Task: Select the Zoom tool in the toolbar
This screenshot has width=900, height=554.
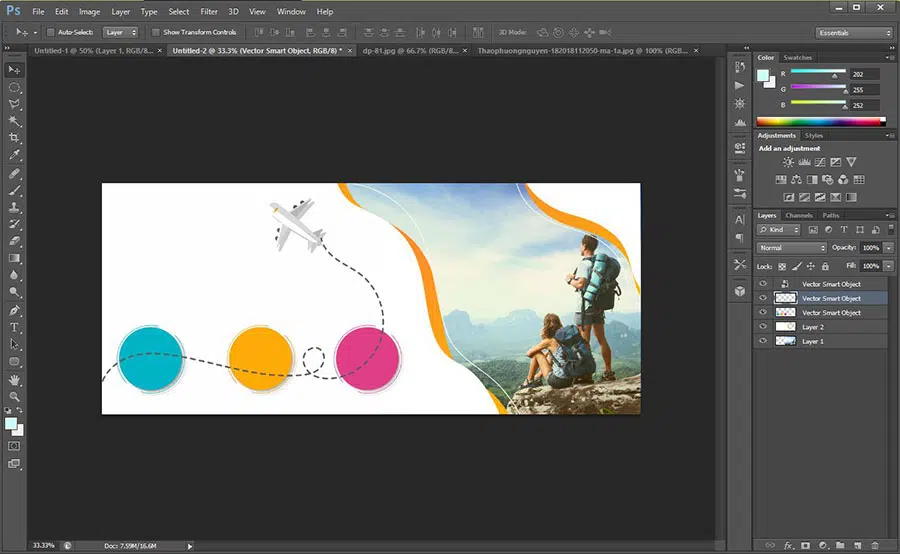Action: click(14, 397)
